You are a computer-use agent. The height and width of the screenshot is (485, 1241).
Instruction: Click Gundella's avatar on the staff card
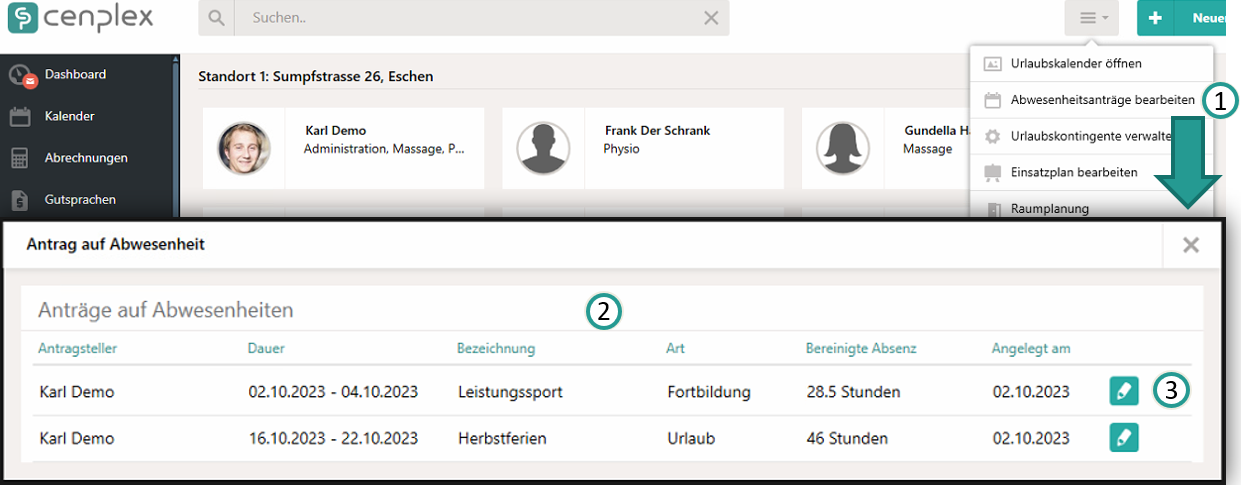pos(842,149)
